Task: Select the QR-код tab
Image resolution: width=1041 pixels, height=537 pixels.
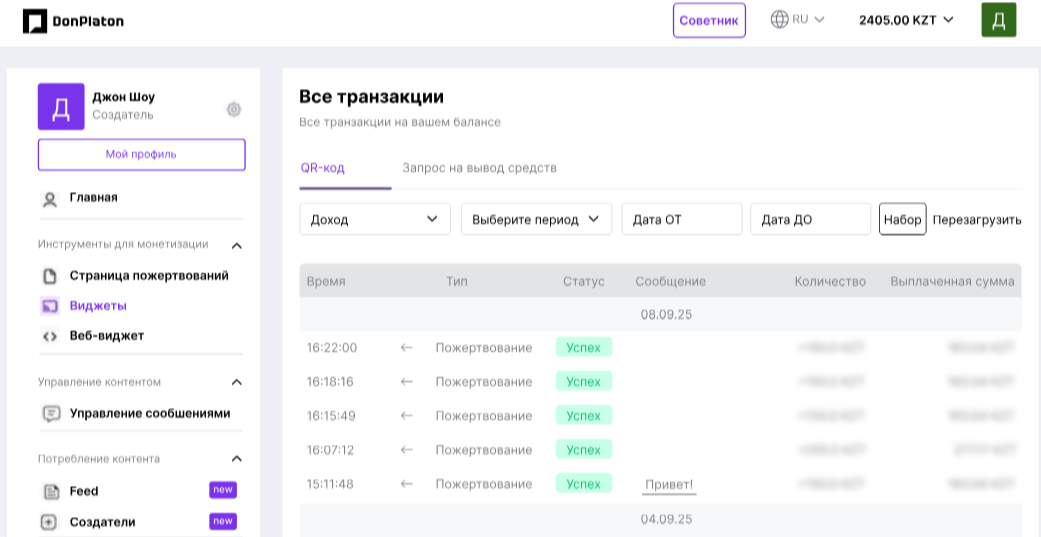Action: pos(323,168)
